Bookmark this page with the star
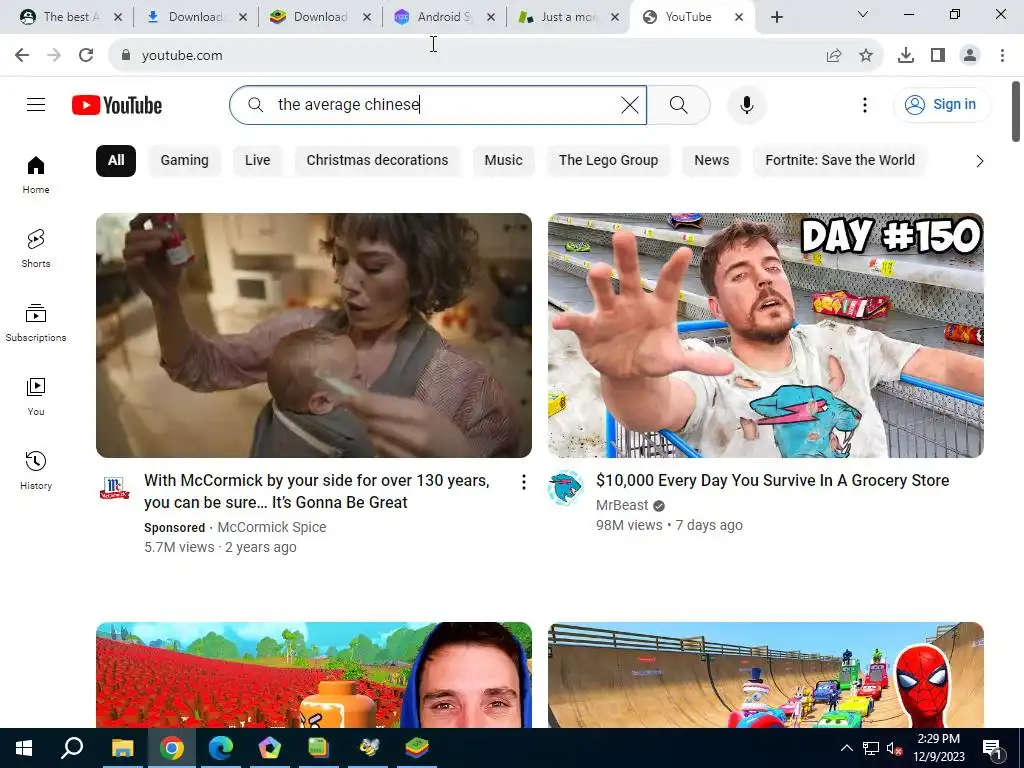The height and width of the screenshot is (768, 1024). click(x=865, y=56)
